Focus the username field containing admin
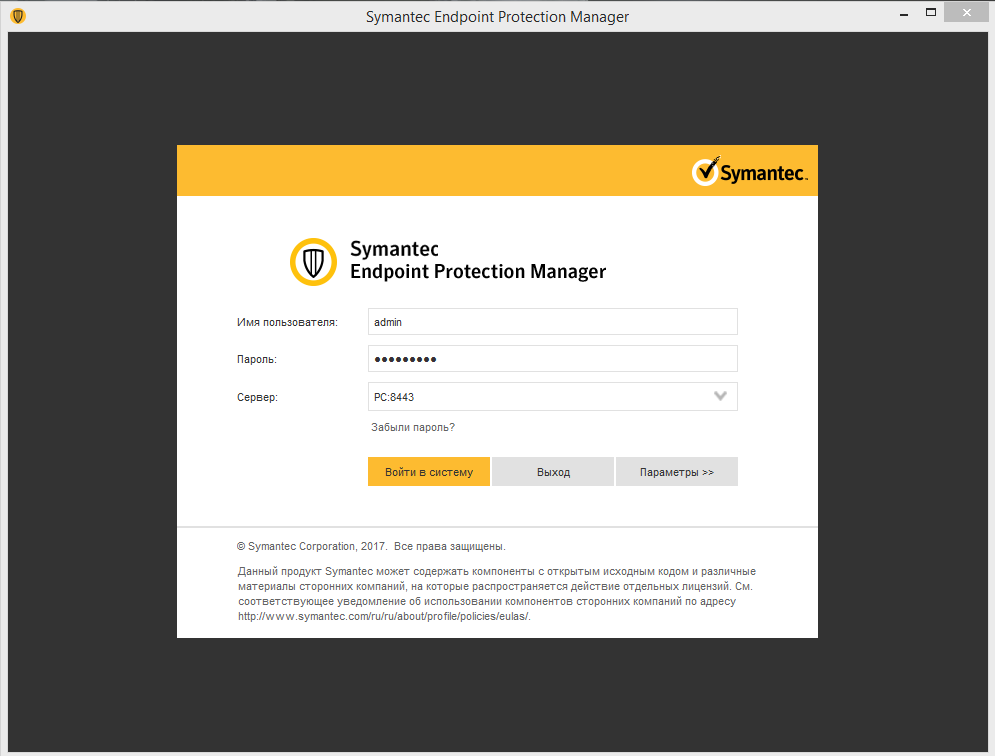The height and width of the screenshot is (756, 995). 552,322
